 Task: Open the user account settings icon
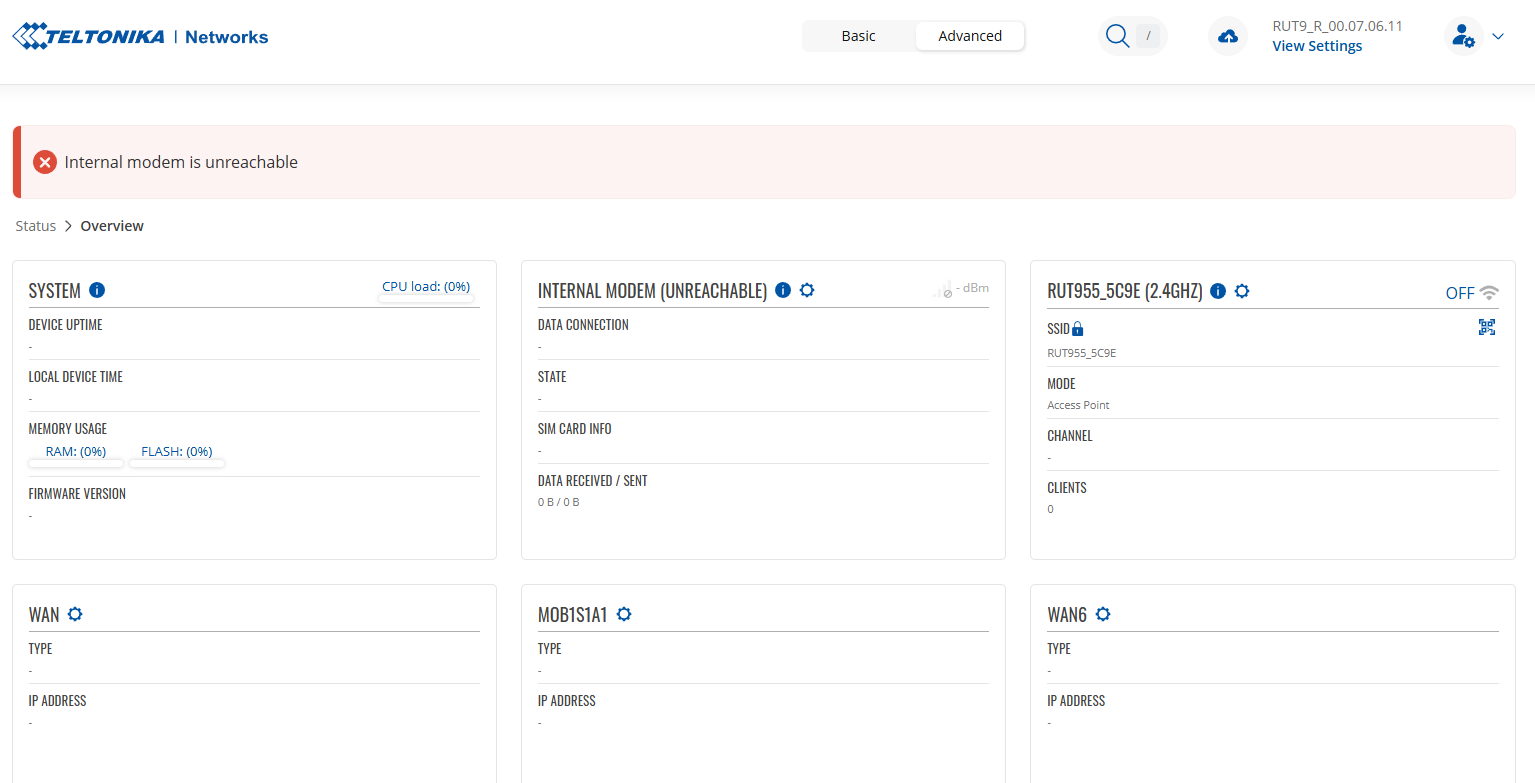coord(1463,37)
